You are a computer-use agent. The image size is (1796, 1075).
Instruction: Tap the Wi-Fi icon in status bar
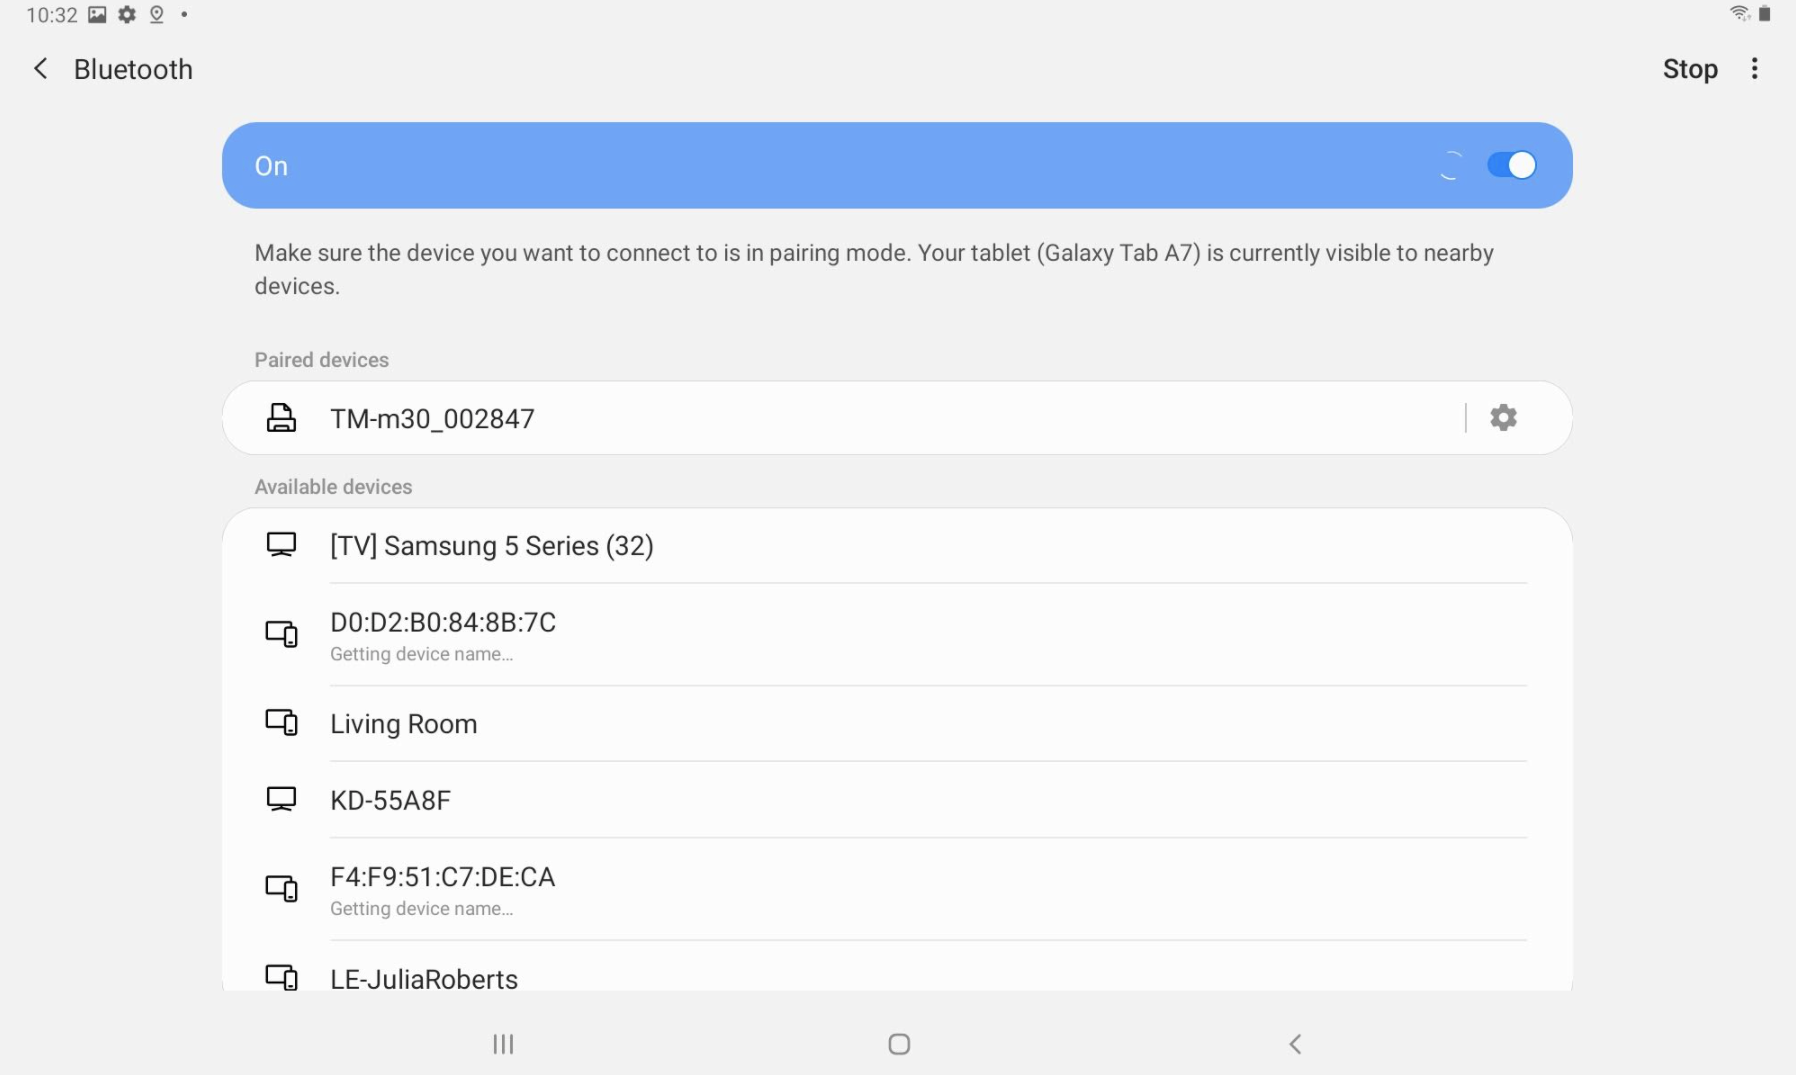click(1740, 14)
